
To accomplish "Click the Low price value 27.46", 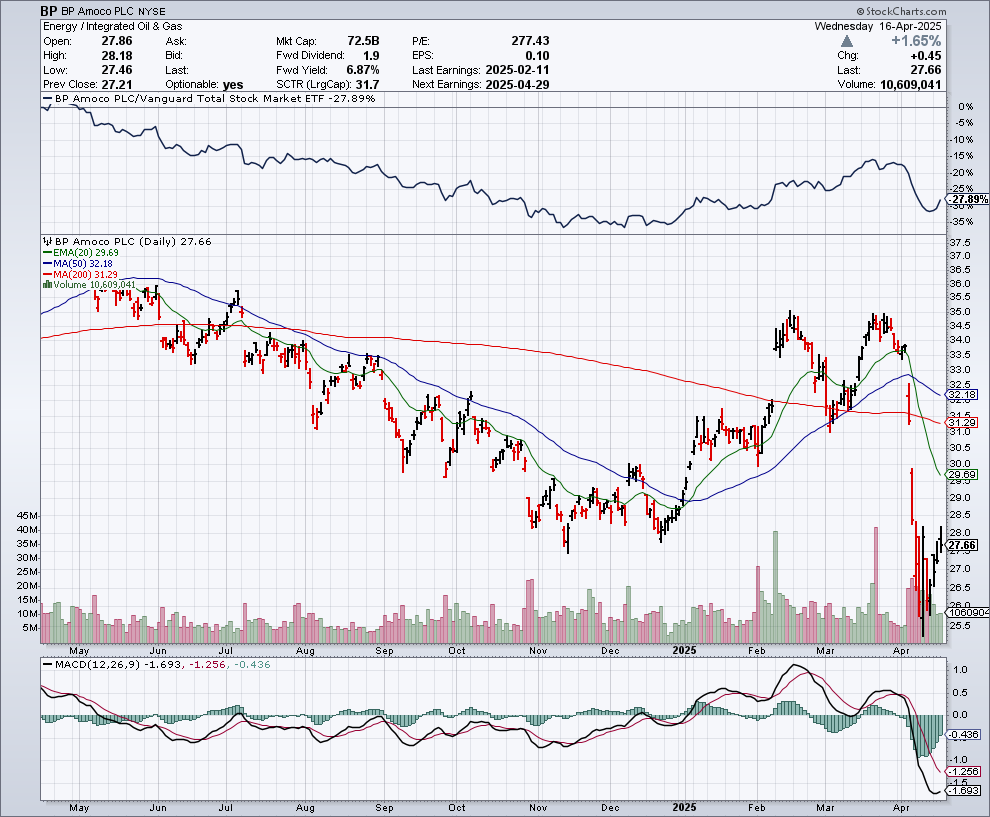I will [117, 70].
